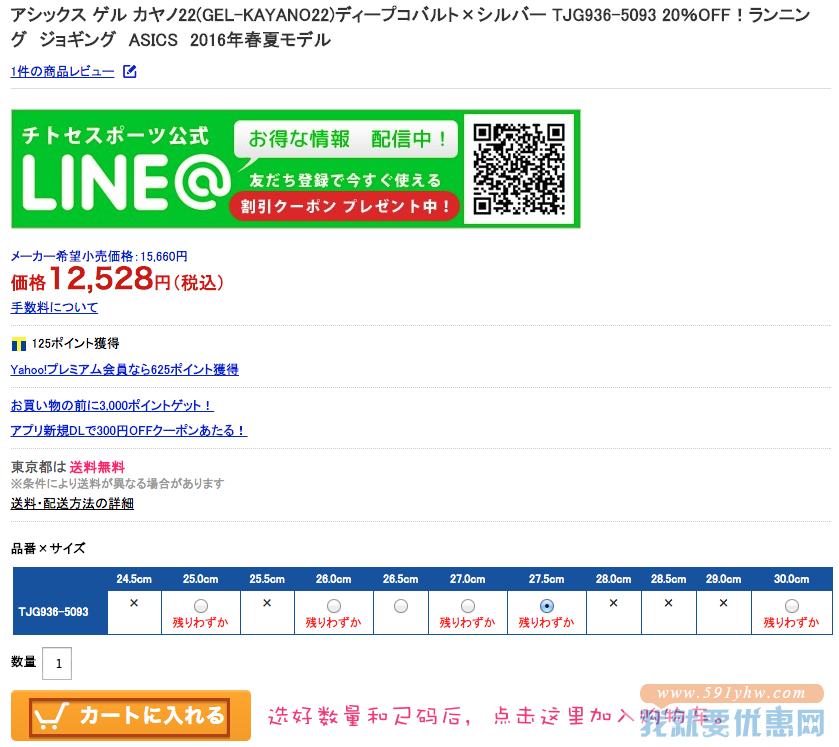Click the 送料無料 text
Viewport: 839px width, 747px height.
(x=97, y=467)
